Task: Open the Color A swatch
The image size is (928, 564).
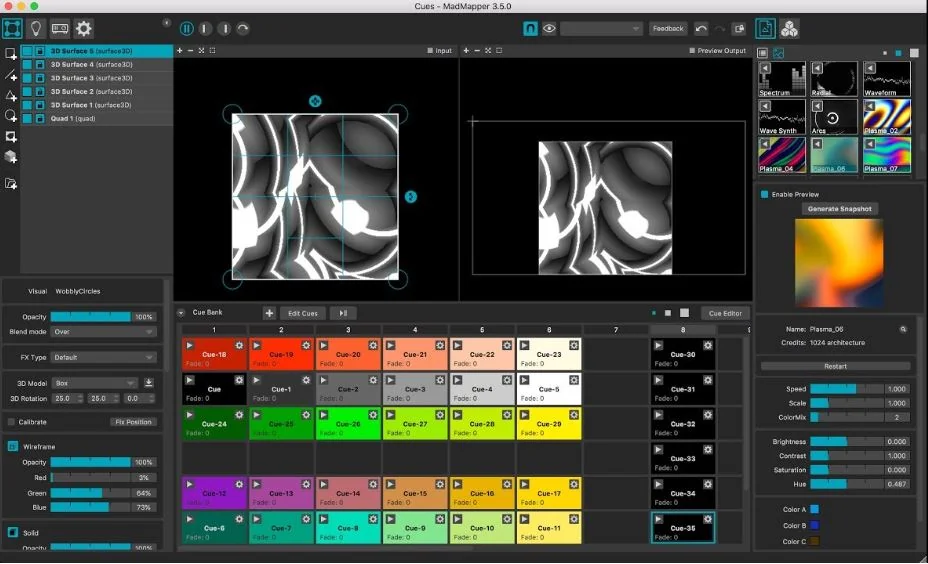Action: point(814,509)
